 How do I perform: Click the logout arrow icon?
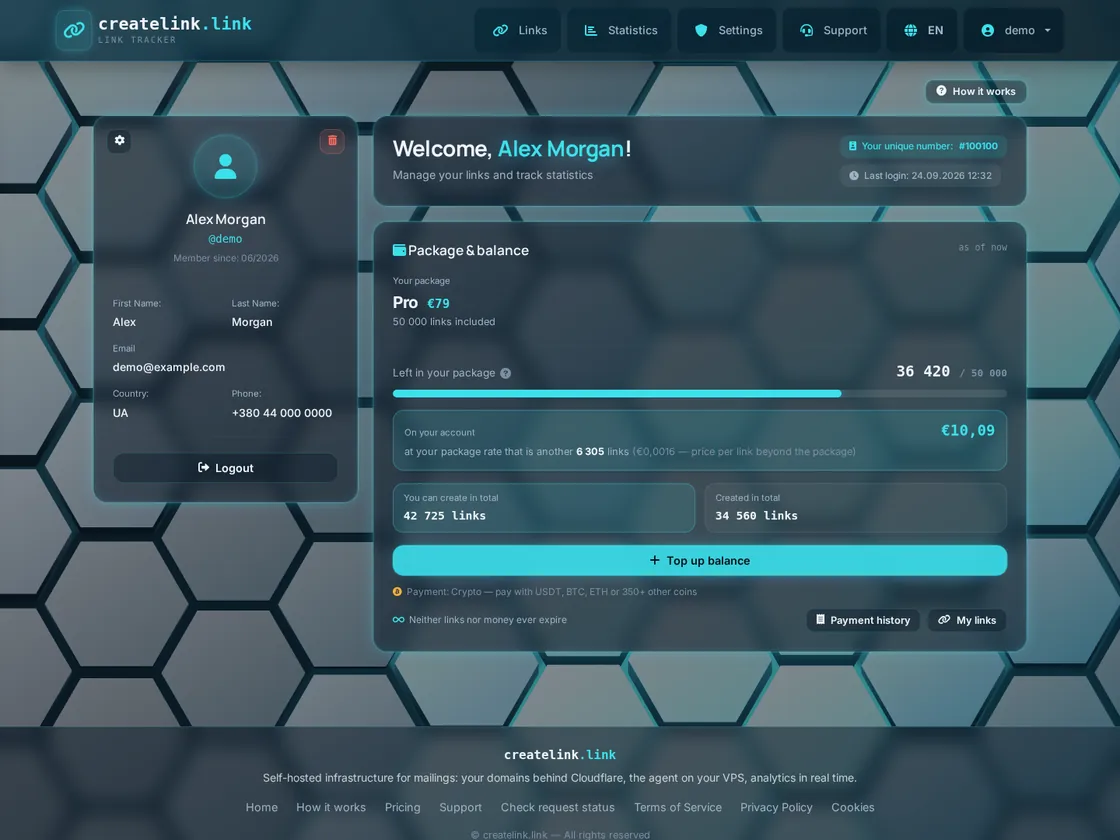pyautogui.click(x=204, y=467)
